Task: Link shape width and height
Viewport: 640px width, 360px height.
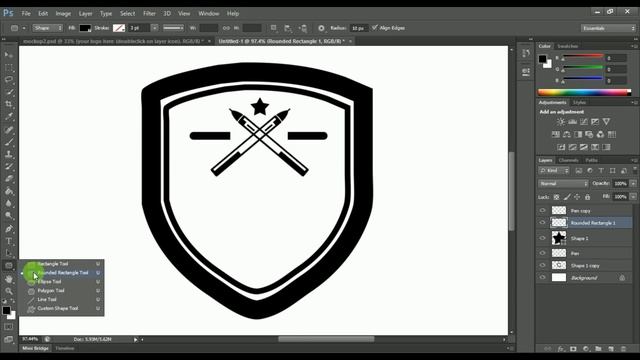Action: point(226,28)
